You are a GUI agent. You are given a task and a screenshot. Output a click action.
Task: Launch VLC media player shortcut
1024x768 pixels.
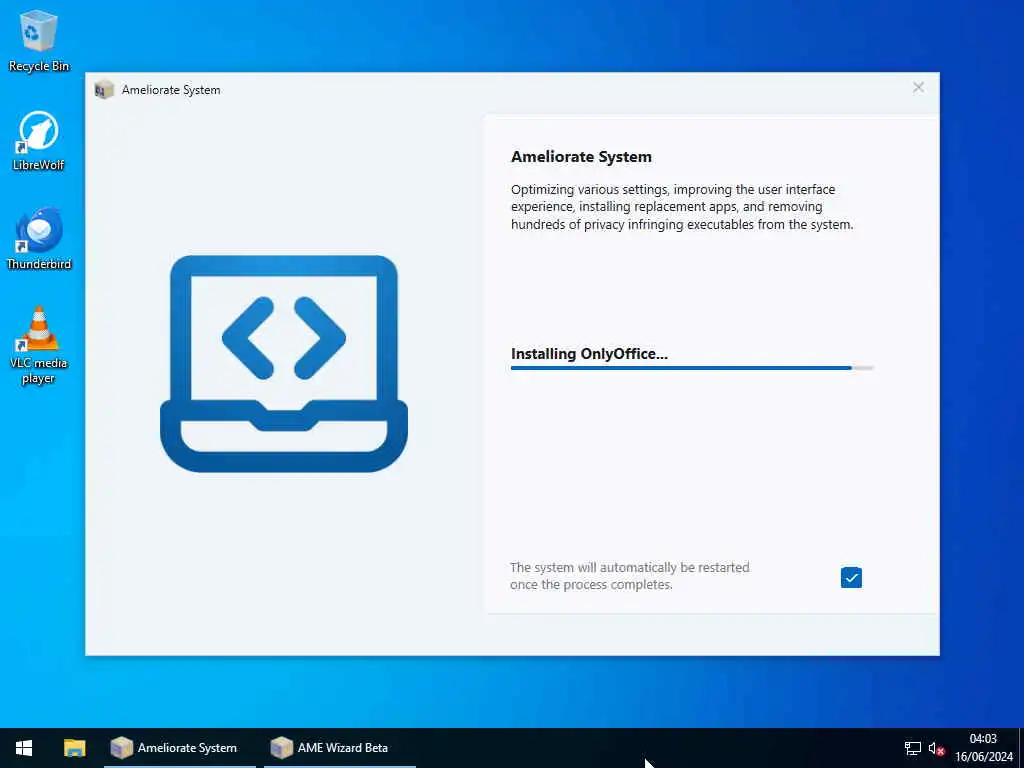coord(39,345)
